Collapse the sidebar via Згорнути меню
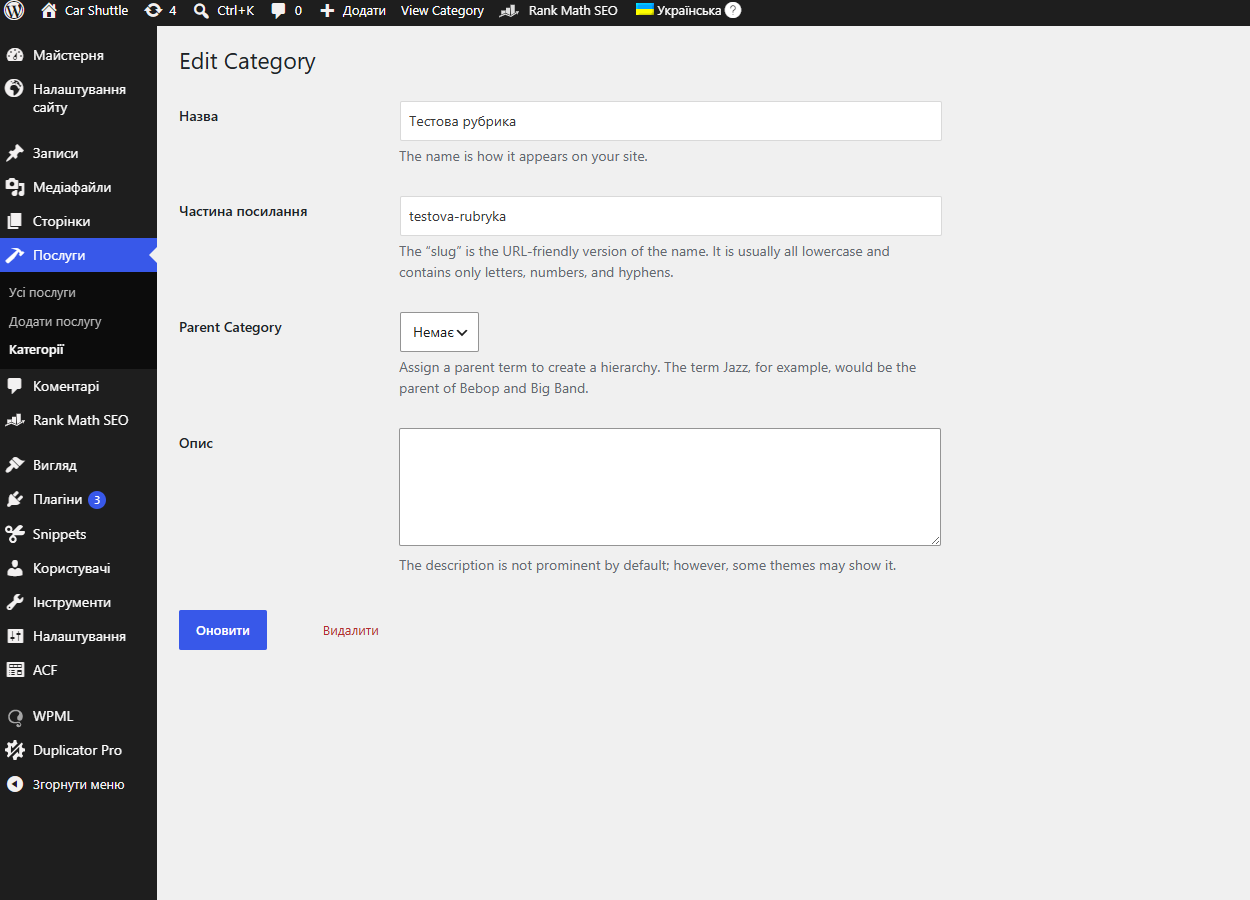Screen dimensions: 1250x900 click(78, 785)
